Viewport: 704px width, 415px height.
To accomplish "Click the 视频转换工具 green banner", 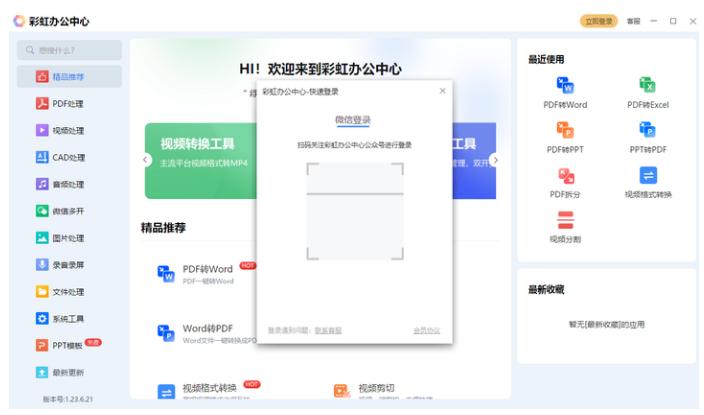I will pyautogui.click(x=201, y=161).
